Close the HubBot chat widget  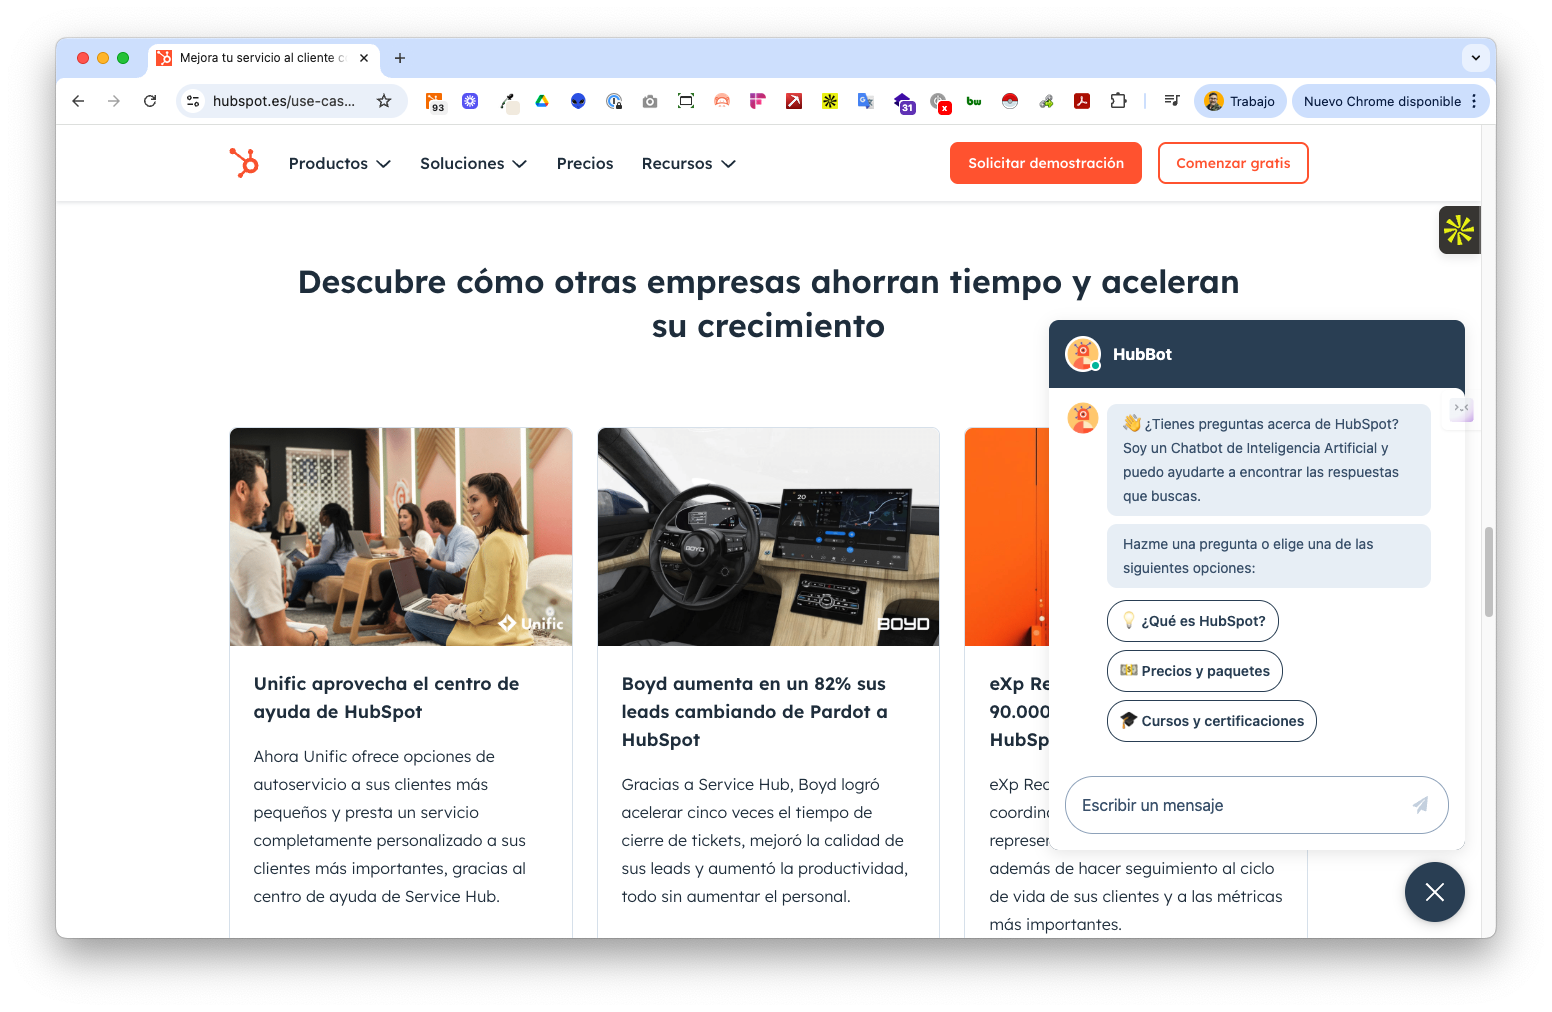click(1434, 892)
